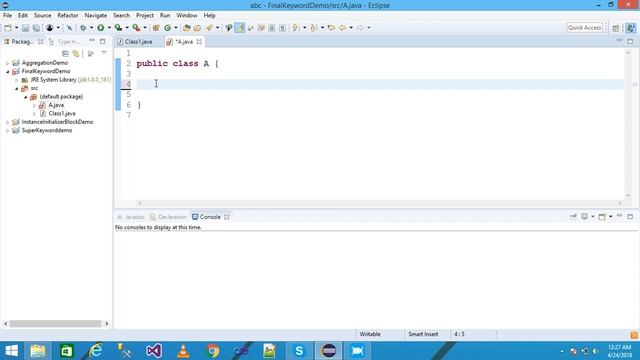Click the Open Task icon
The image size is (640, 360).
click(x=198, y=28)
